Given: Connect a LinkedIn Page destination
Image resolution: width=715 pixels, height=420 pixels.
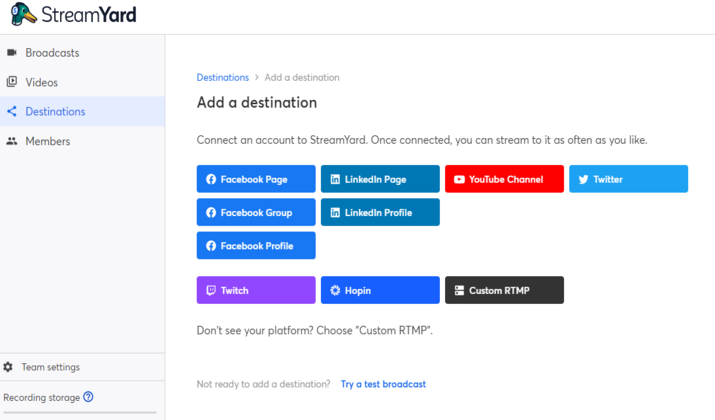Looking at the screenshot, I should (380, 179).
